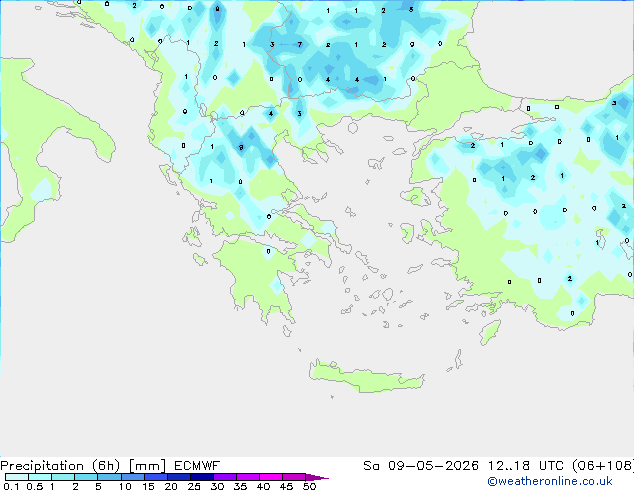Click the 0.5 mm legend color swatch
The width and height of the screenshot is (634, 490).
pos(40,477)
